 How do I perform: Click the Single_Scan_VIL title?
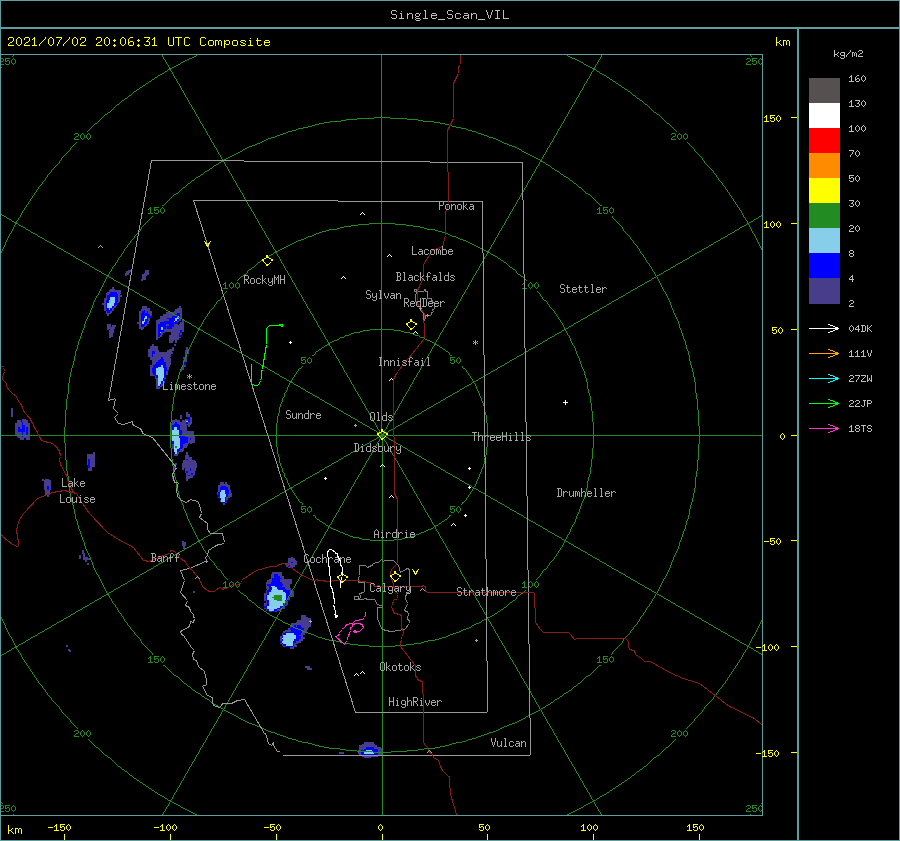[449, 15]
